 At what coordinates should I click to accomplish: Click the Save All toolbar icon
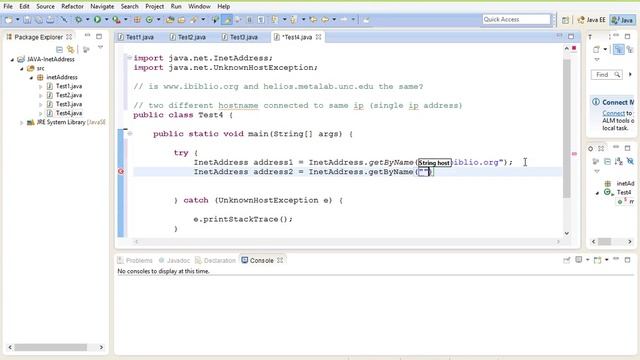pos(39,20)
